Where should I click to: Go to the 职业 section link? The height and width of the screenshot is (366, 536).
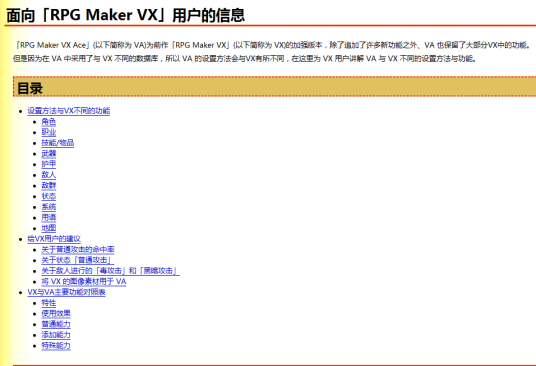click(x=49, y=132)
